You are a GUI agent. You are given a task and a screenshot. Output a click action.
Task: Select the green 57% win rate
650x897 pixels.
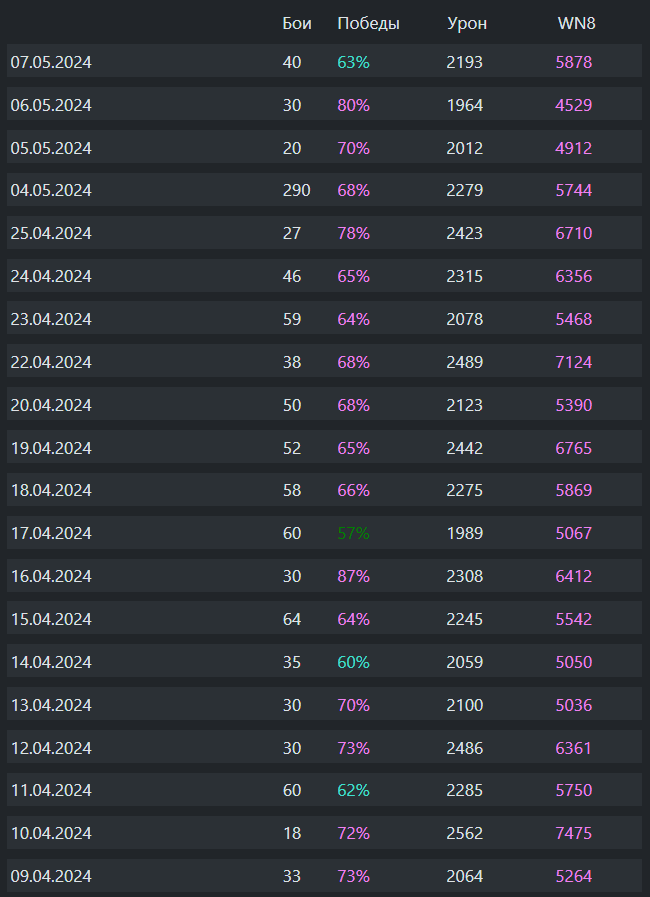[x=353, y=533]
